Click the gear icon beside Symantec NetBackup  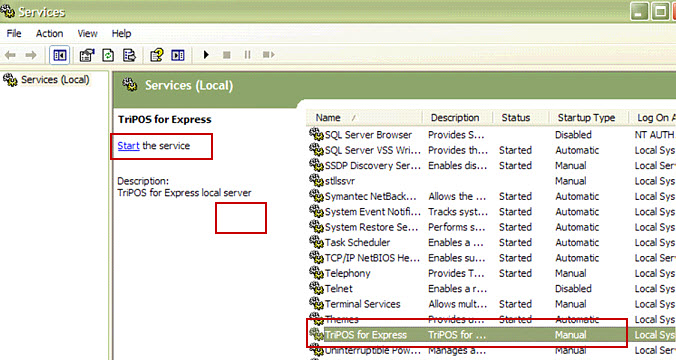(x=316, y=196)
